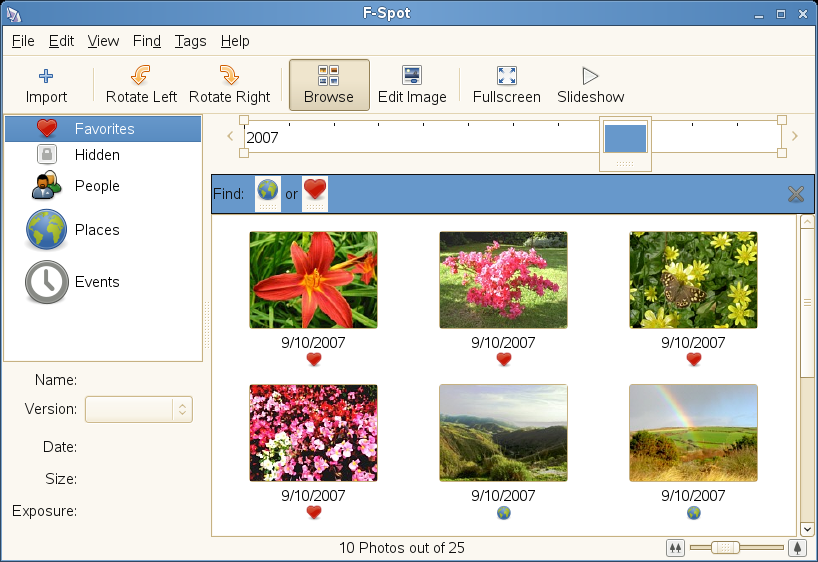818x562 pixels.
Task: Click the F-Spot window menu icon
Action: click(x=14, y=14)
